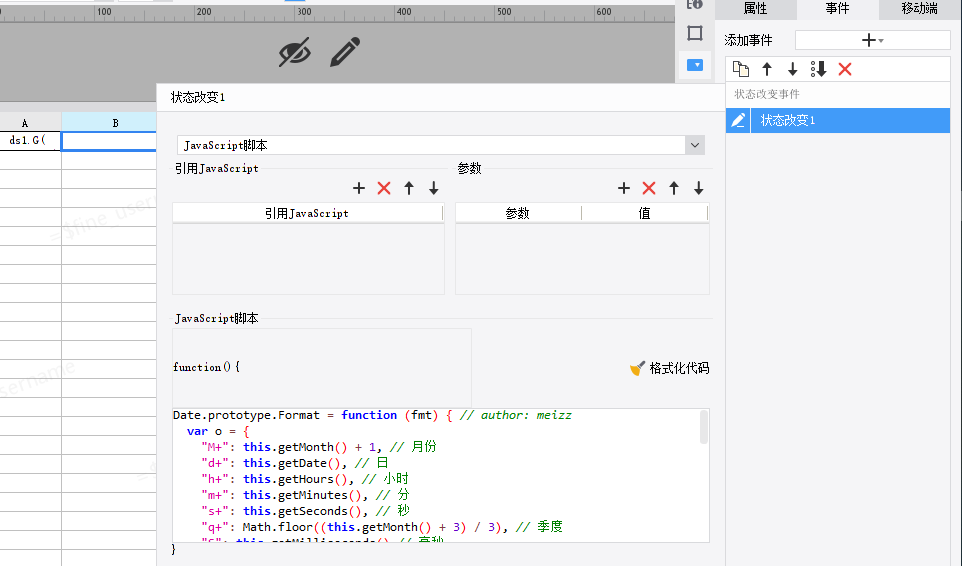Copy the selected event in events list

(x=741, y=69)
